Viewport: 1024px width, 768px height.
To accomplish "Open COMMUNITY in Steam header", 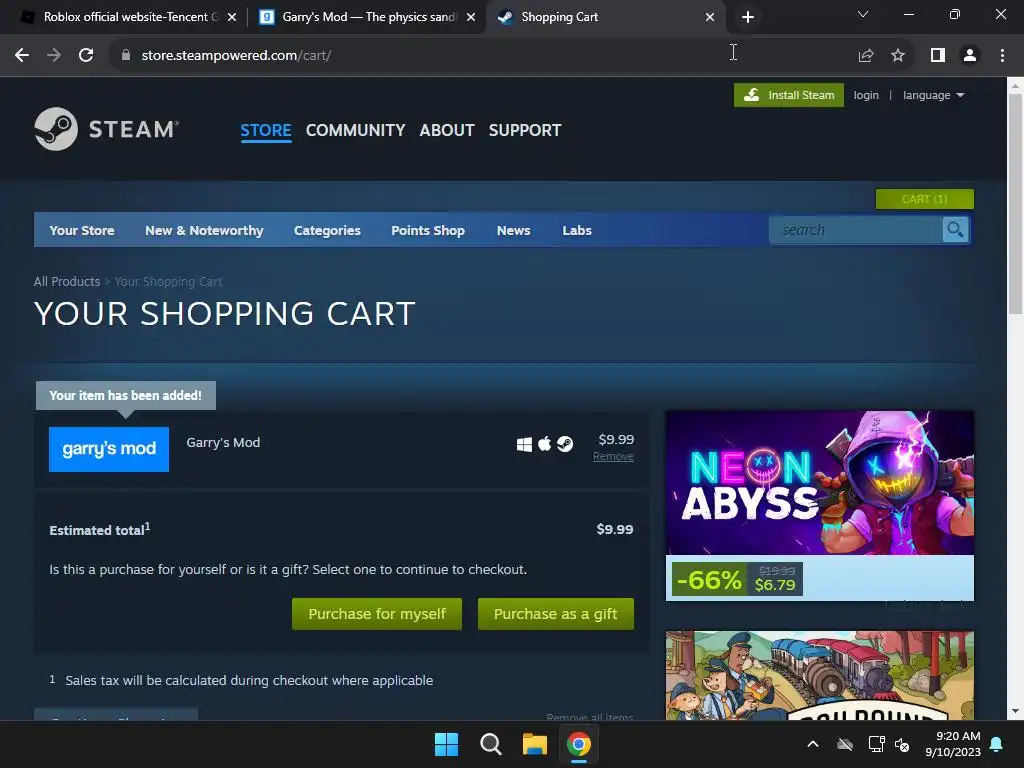I will tap(355, 131).
